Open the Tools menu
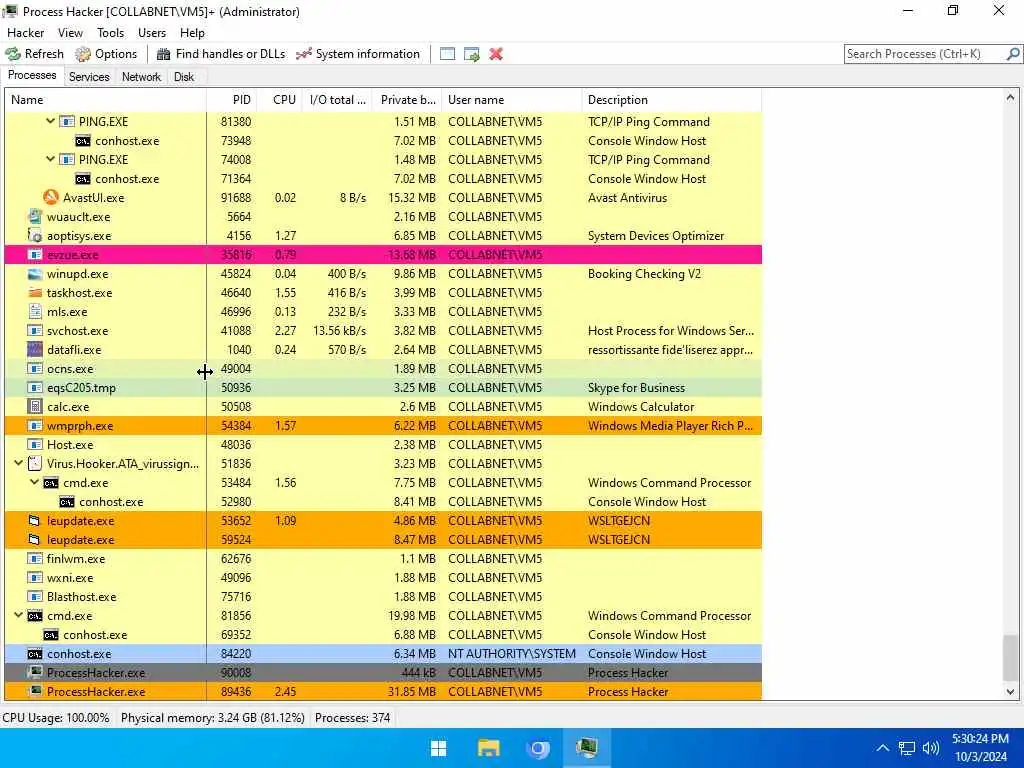Screen dimensions: 1024x768 110,33
